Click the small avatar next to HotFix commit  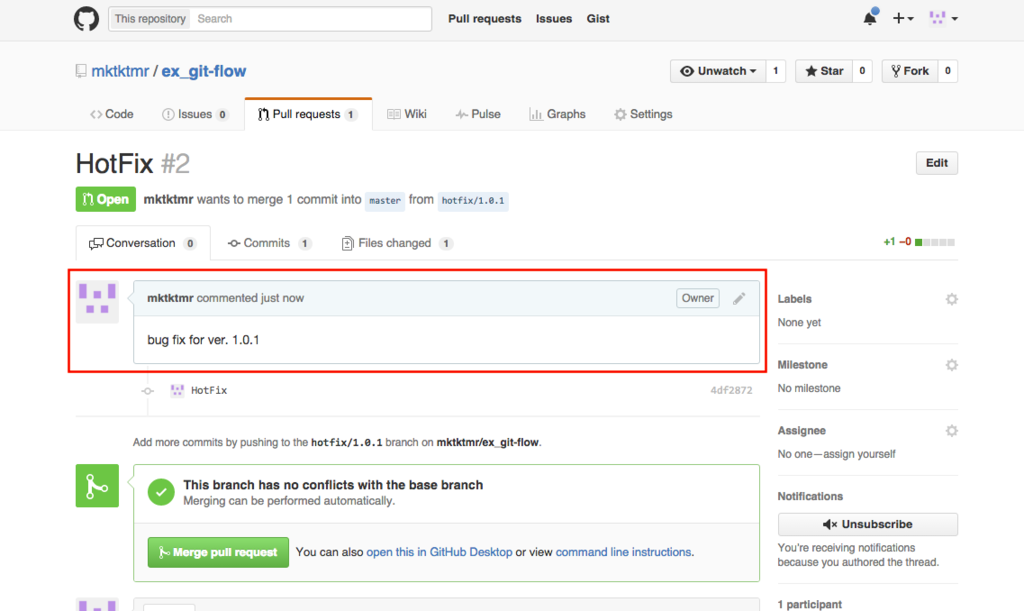coord(177,390)
